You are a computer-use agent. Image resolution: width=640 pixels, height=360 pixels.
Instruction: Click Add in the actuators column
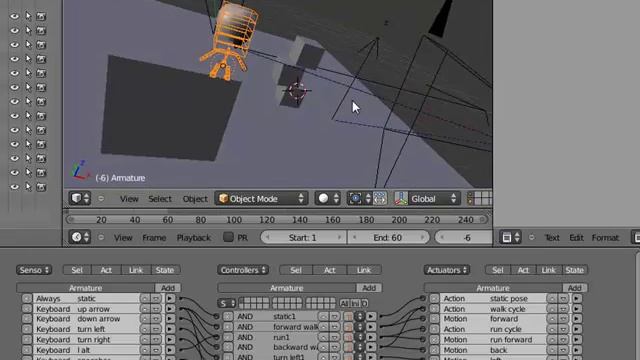click(575, 288)
